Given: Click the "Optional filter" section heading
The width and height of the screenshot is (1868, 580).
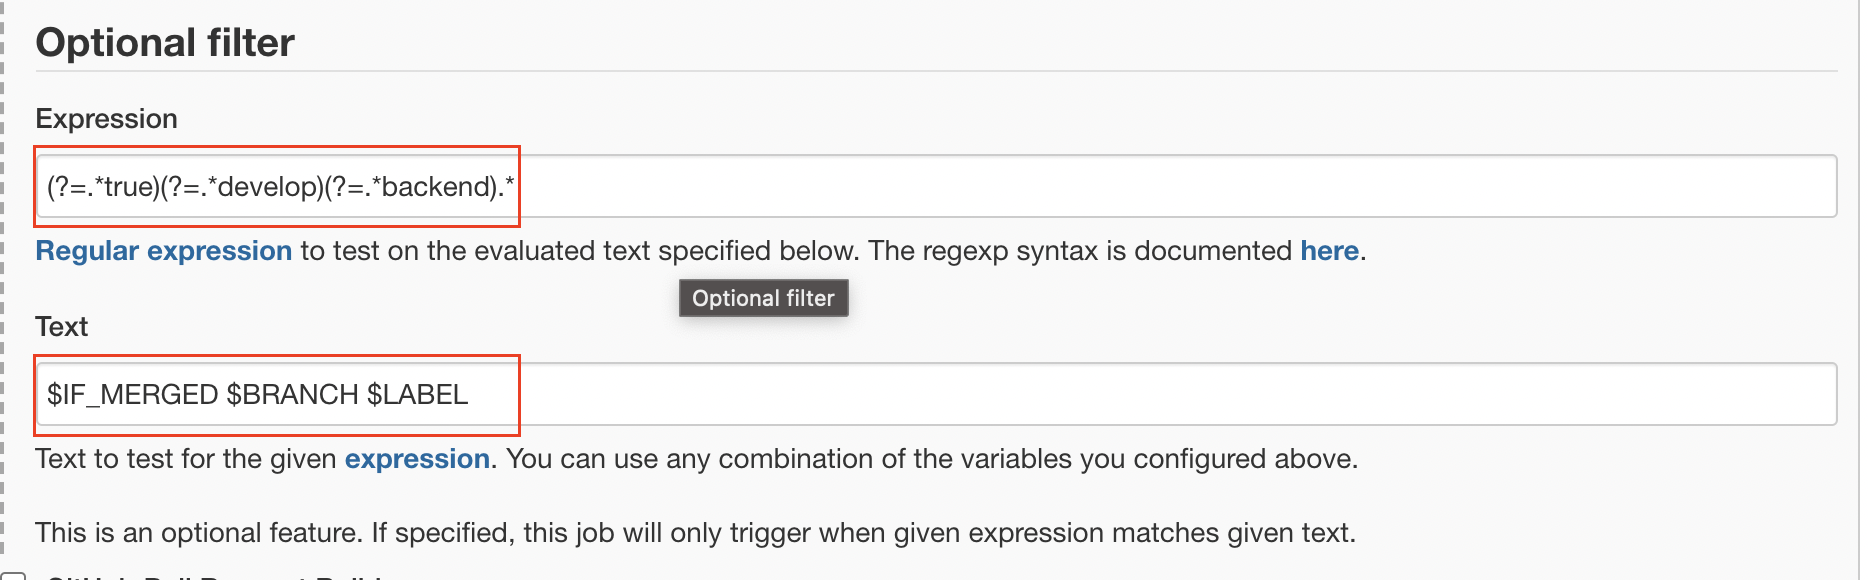Looking at the screenshot, I should pos(165,42).
